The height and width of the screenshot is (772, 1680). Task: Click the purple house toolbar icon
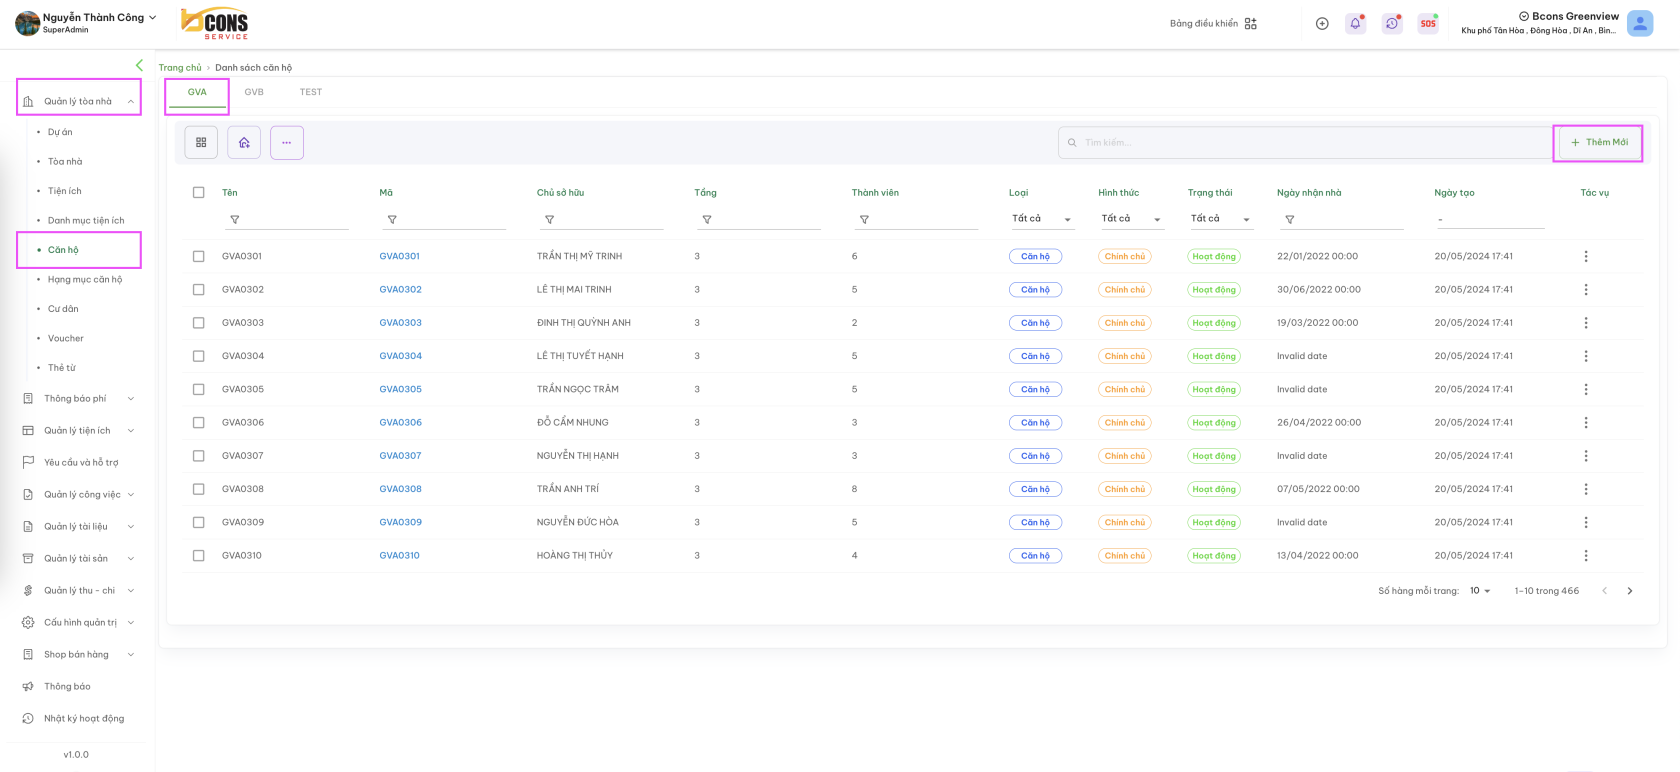click(x=244, y=142)
